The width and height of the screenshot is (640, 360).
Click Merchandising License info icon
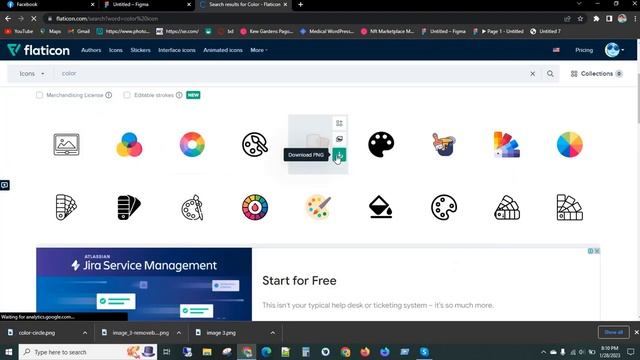coord(109,95)
